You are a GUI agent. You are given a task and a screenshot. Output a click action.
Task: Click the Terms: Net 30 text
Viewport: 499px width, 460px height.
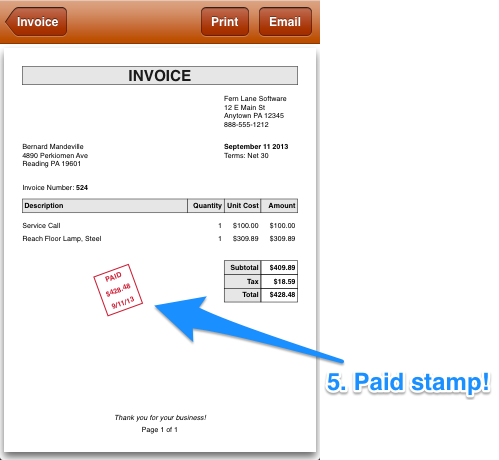pos(246,156)
